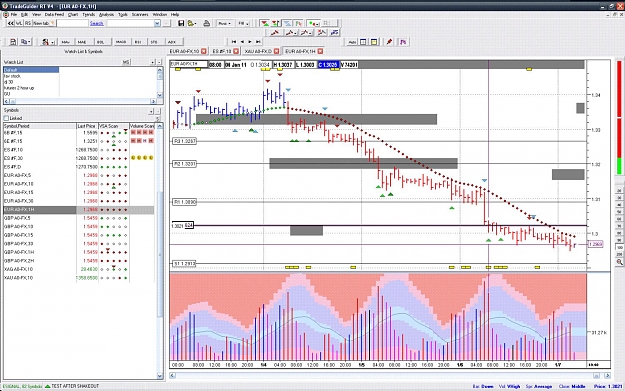Click the chart horizontal scrollbar left arrow
The width and height of the screenshot is (625, 391).
click(172, 375)
